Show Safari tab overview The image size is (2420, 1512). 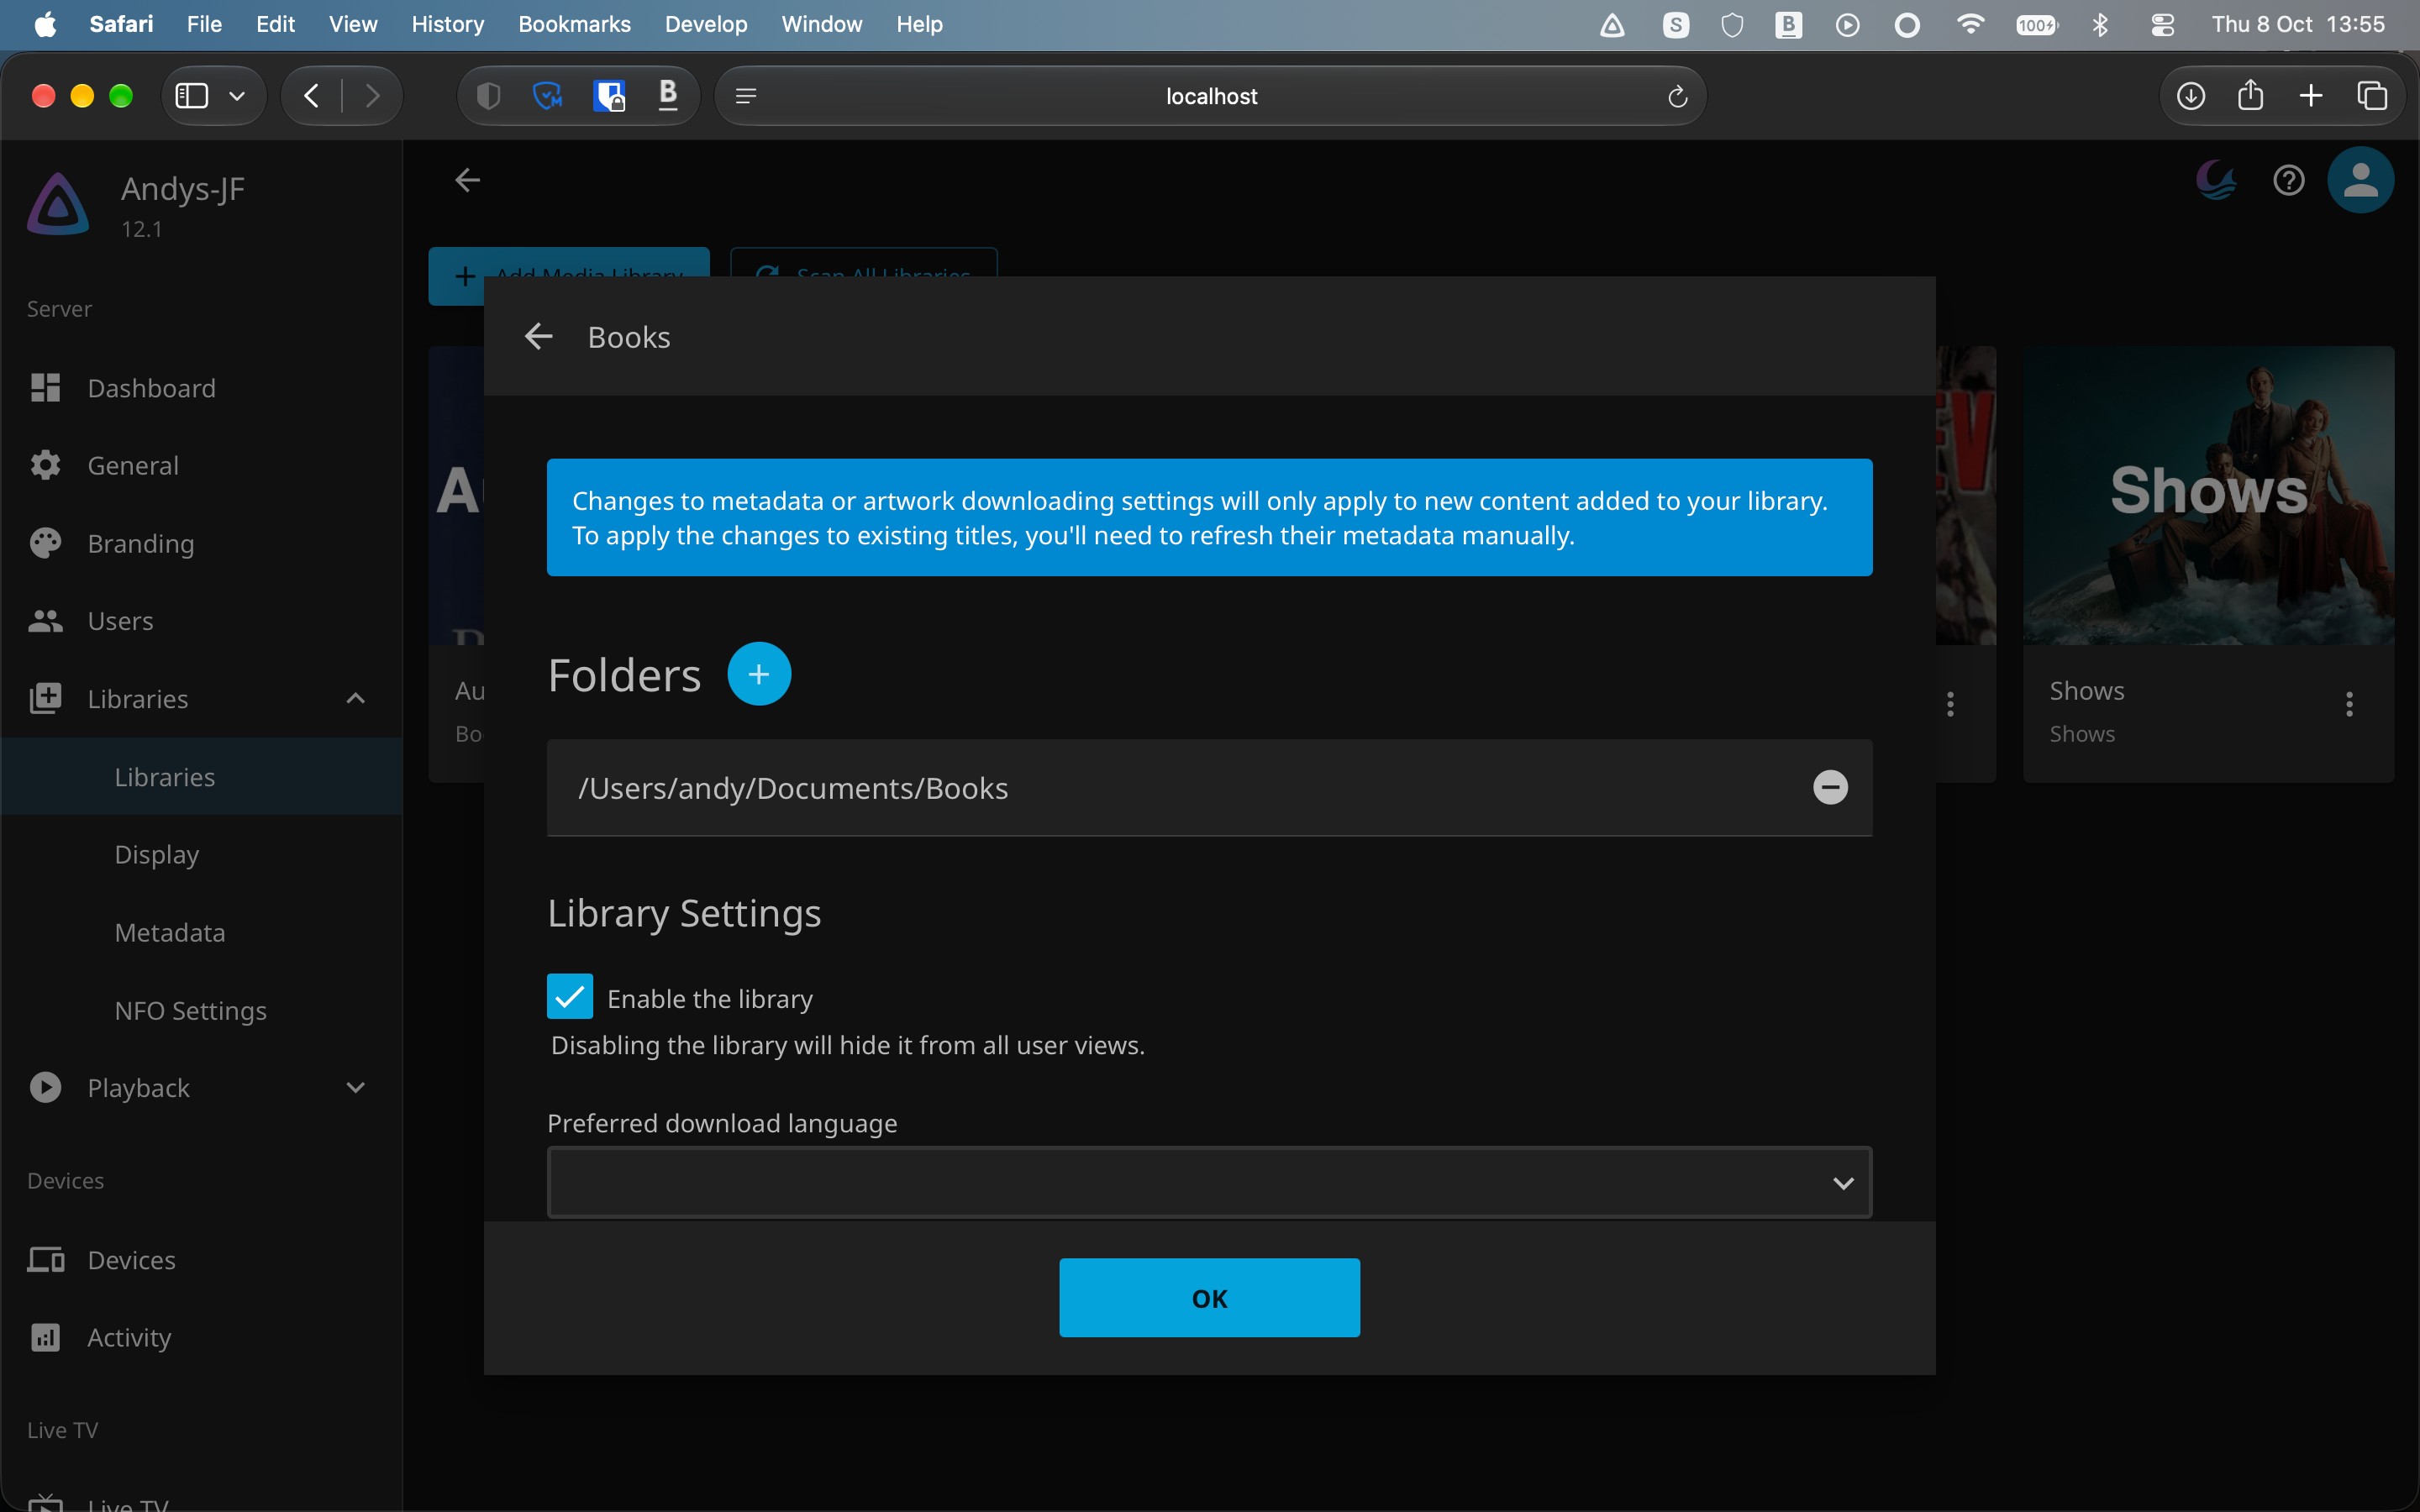click(2371, 97)
